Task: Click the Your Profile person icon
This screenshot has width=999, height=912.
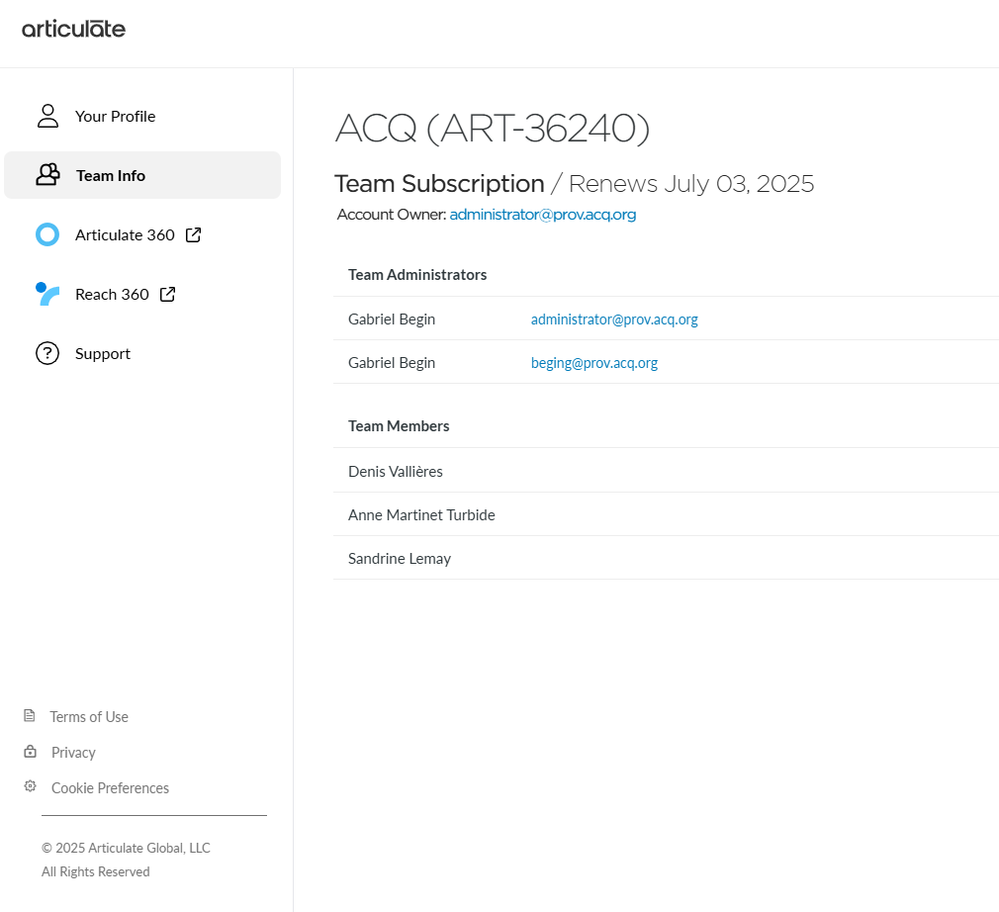Action: click(x=48, y=116)
